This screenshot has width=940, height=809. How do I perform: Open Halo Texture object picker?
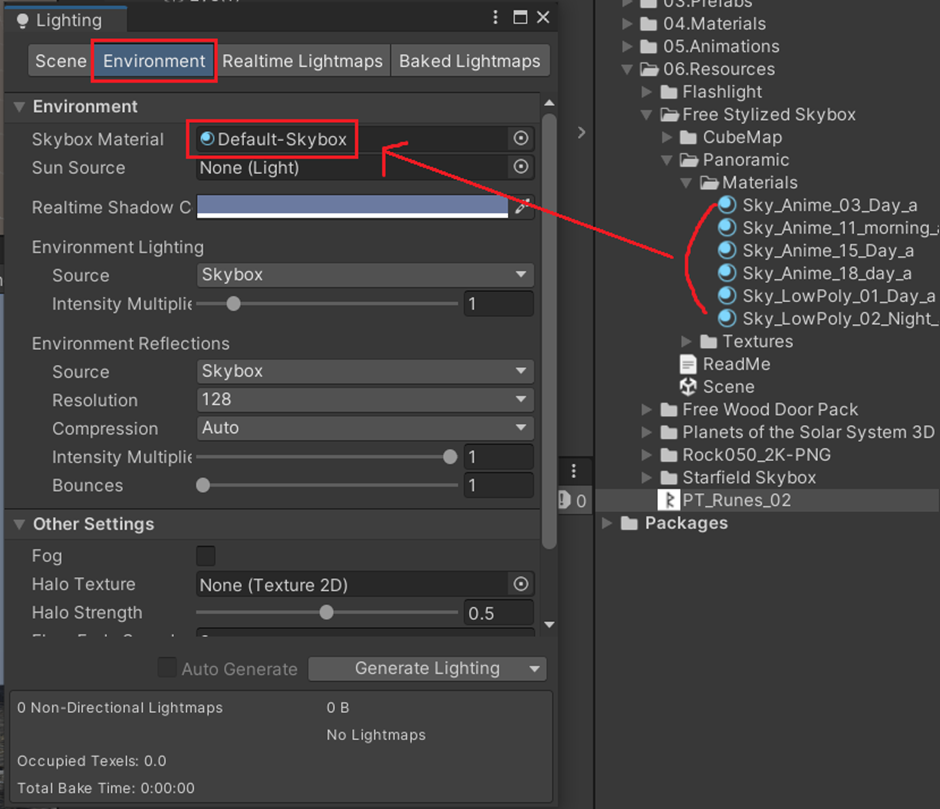[x=520, y=584]
